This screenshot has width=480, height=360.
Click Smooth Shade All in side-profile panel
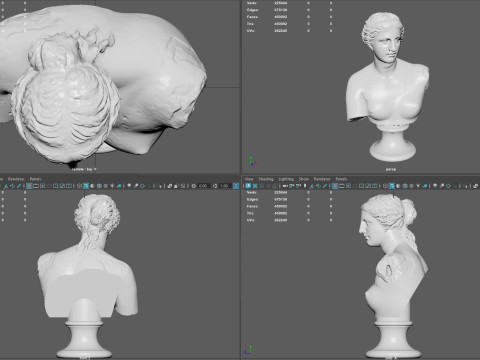pyautogui.click(x=392, y=186)
